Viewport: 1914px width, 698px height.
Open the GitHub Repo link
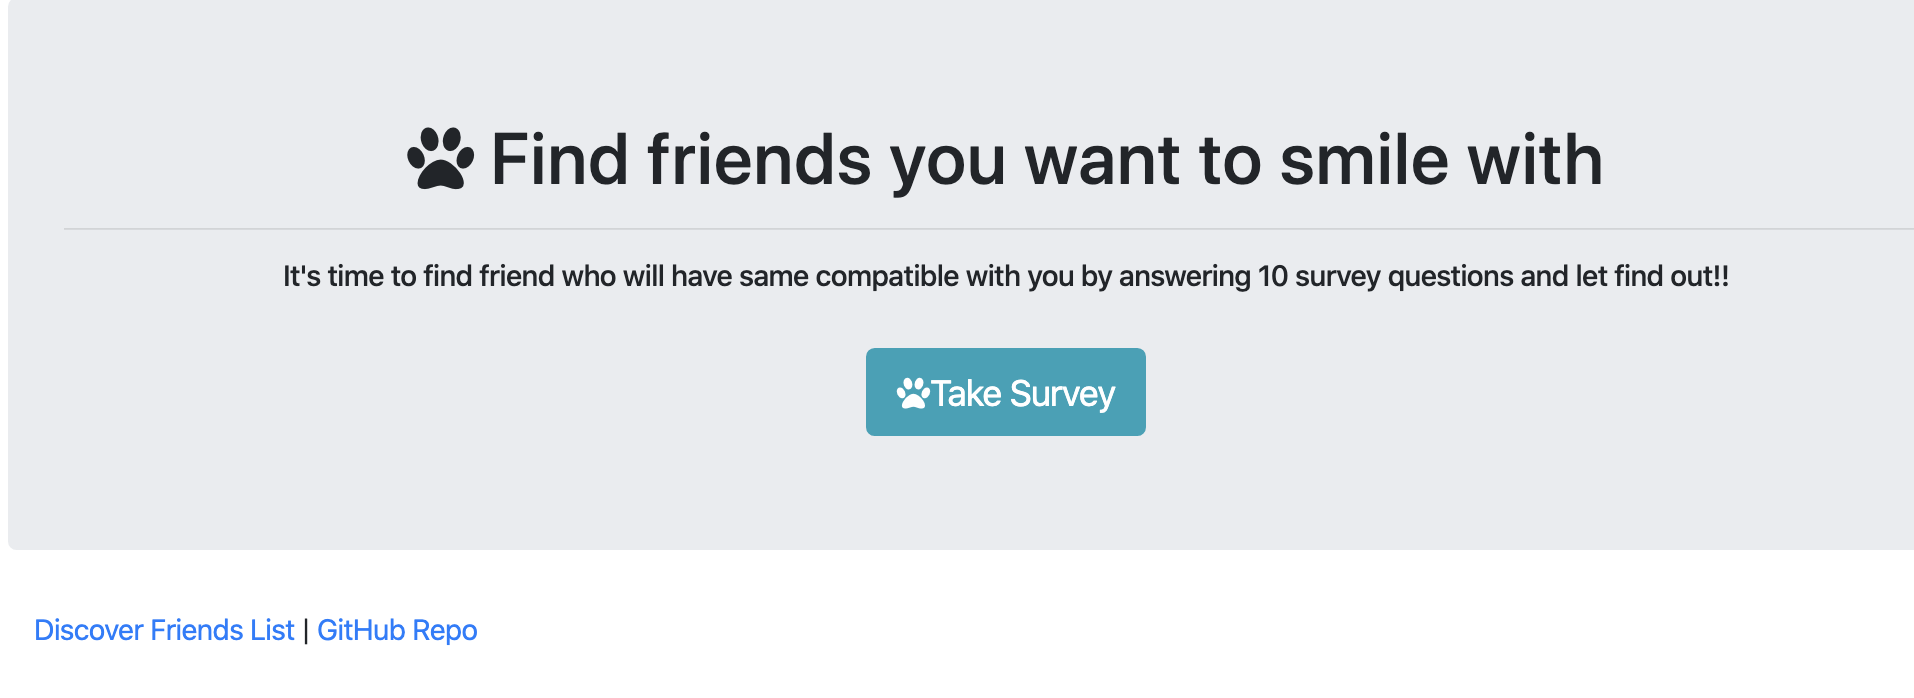(x=397, y=630)
